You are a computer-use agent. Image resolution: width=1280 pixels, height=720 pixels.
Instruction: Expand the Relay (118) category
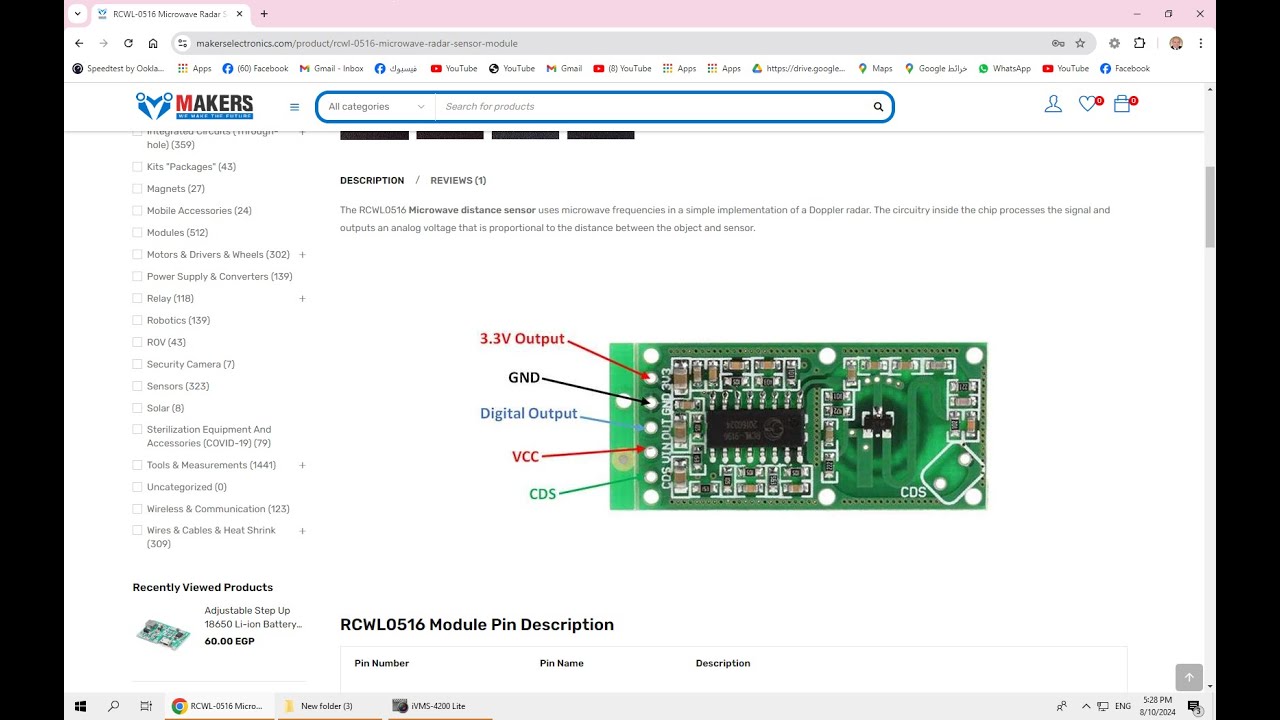[302, 299]
